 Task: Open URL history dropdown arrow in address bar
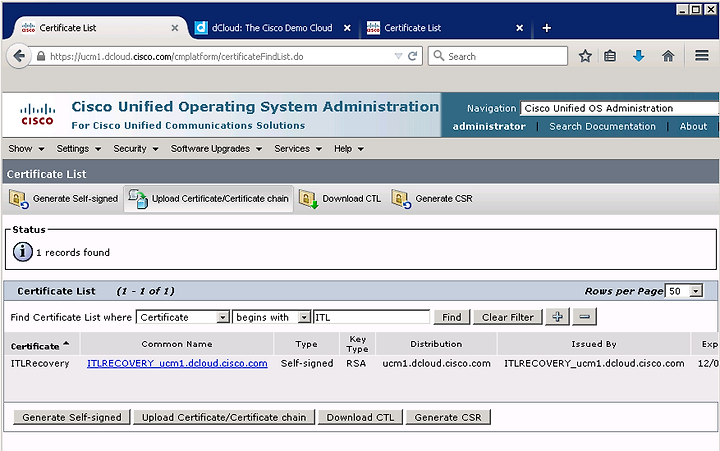[x=398, y=56]
